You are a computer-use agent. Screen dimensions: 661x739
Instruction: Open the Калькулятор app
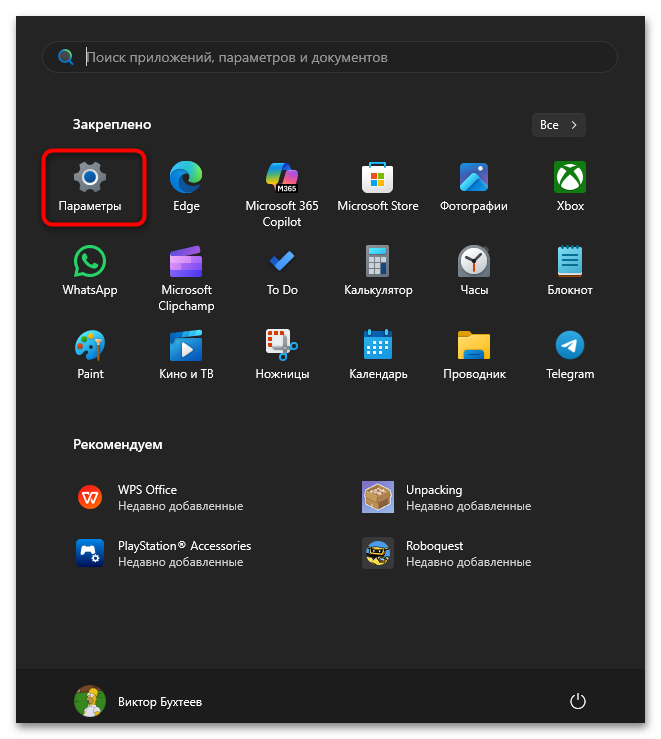(x=378, y=271)
